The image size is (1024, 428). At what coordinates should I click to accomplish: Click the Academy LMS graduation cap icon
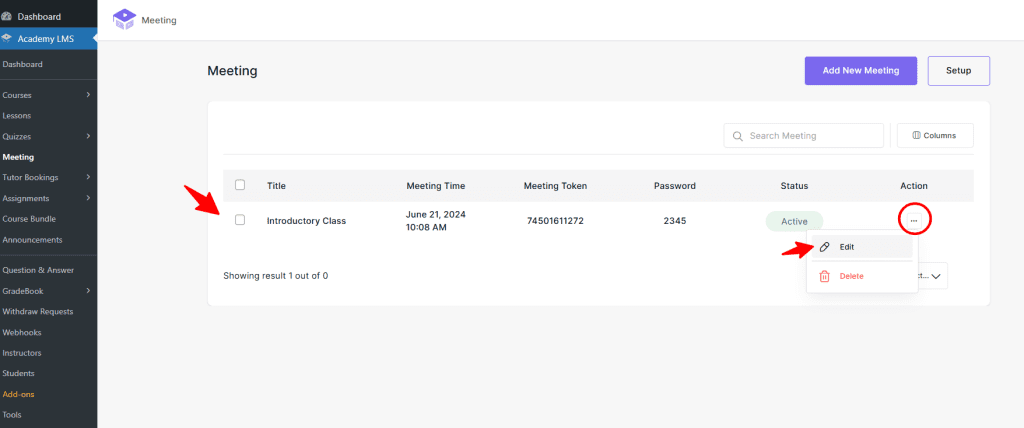click(x=7, y=39)
